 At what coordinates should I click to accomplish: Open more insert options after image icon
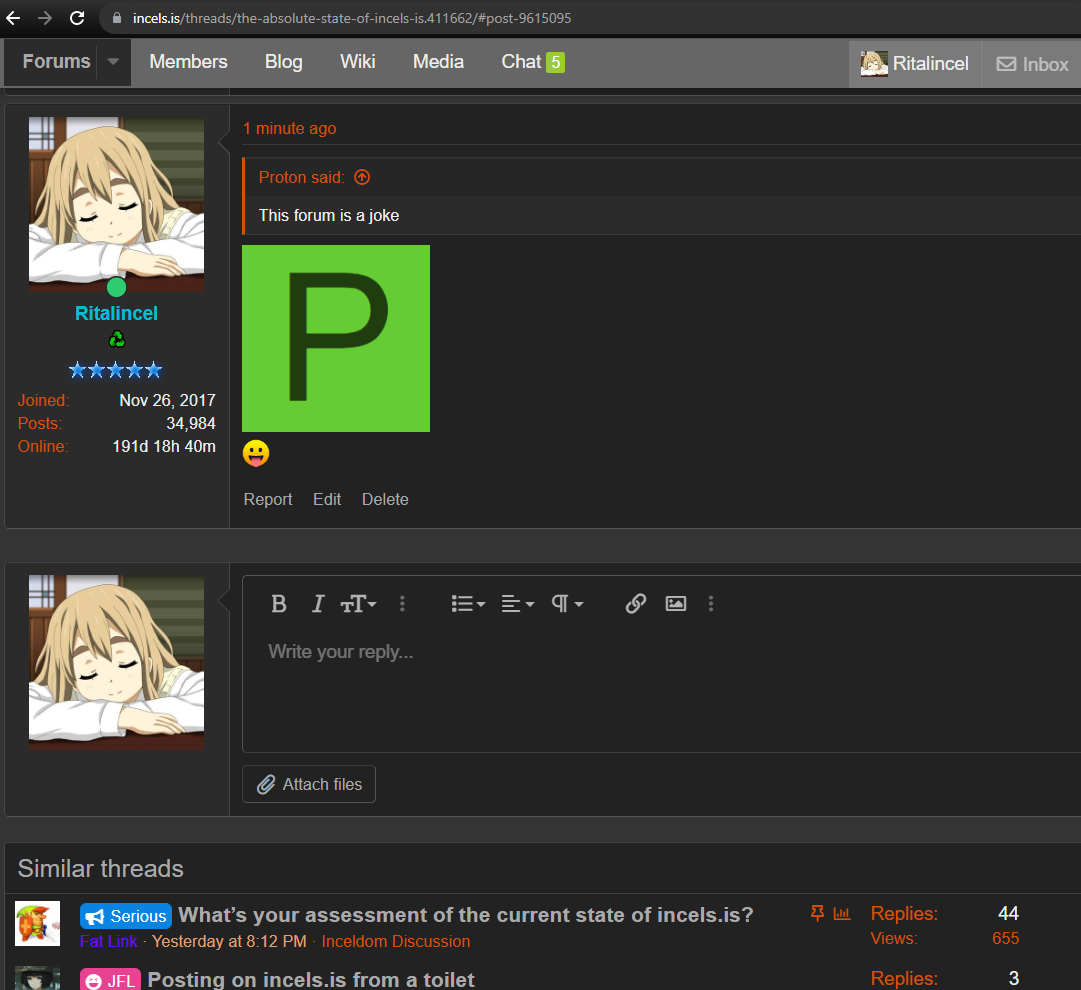click(x=711, y=604)
